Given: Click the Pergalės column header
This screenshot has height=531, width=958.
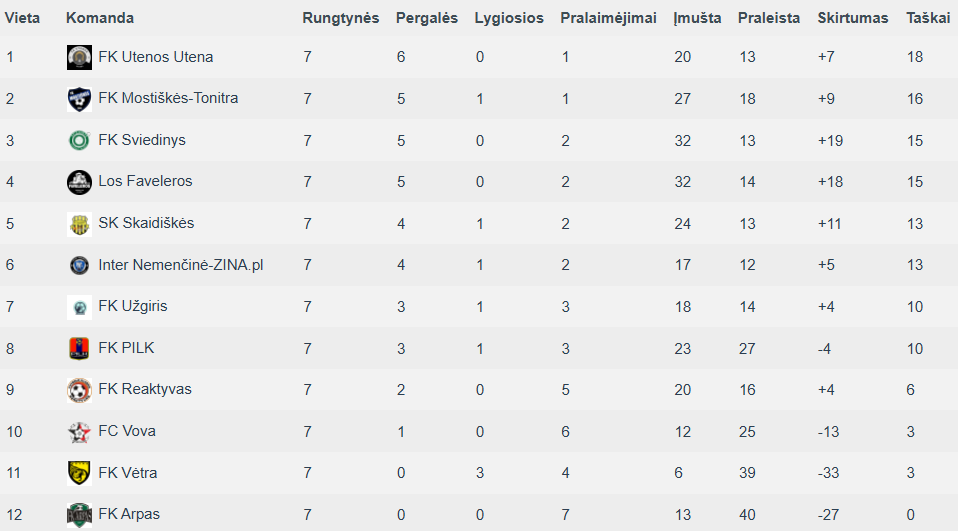Looking at the screenshot, I should 426,18.
